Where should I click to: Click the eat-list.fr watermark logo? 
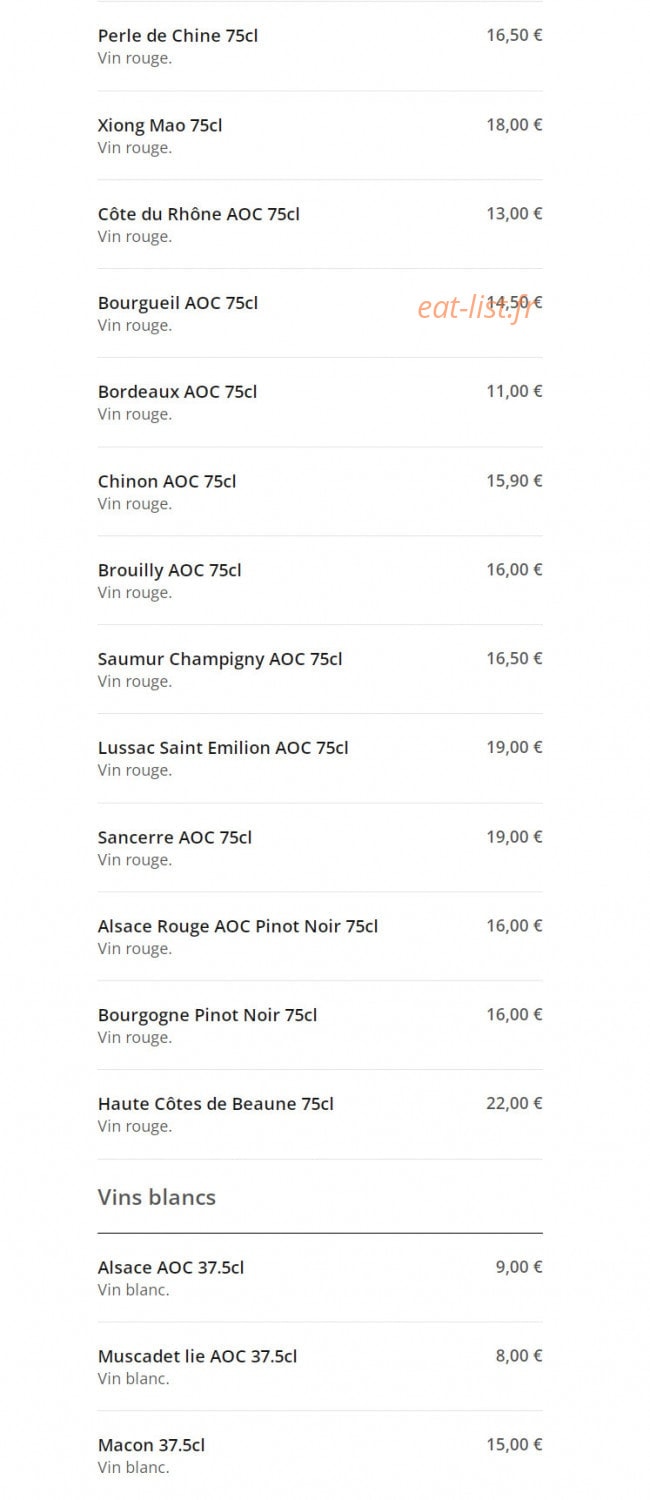[474, 309]
